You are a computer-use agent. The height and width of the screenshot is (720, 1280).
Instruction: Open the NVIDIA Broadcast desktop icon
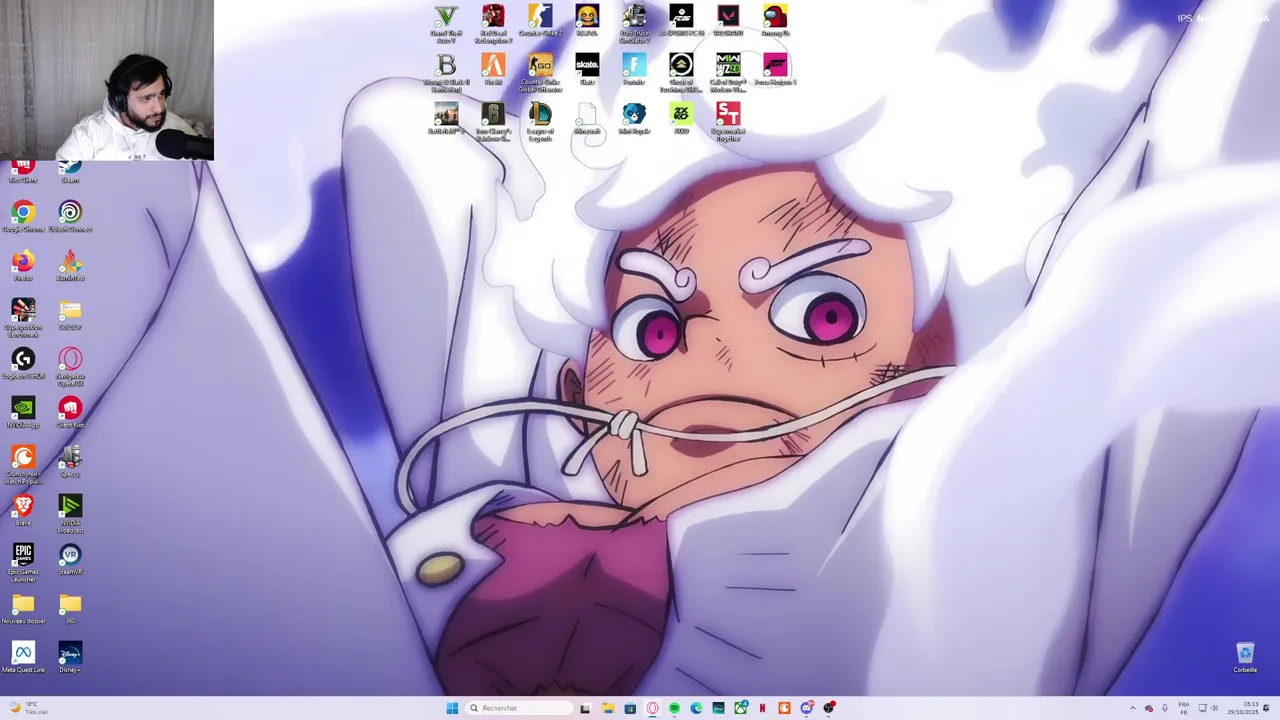click(x=70, y=514)
